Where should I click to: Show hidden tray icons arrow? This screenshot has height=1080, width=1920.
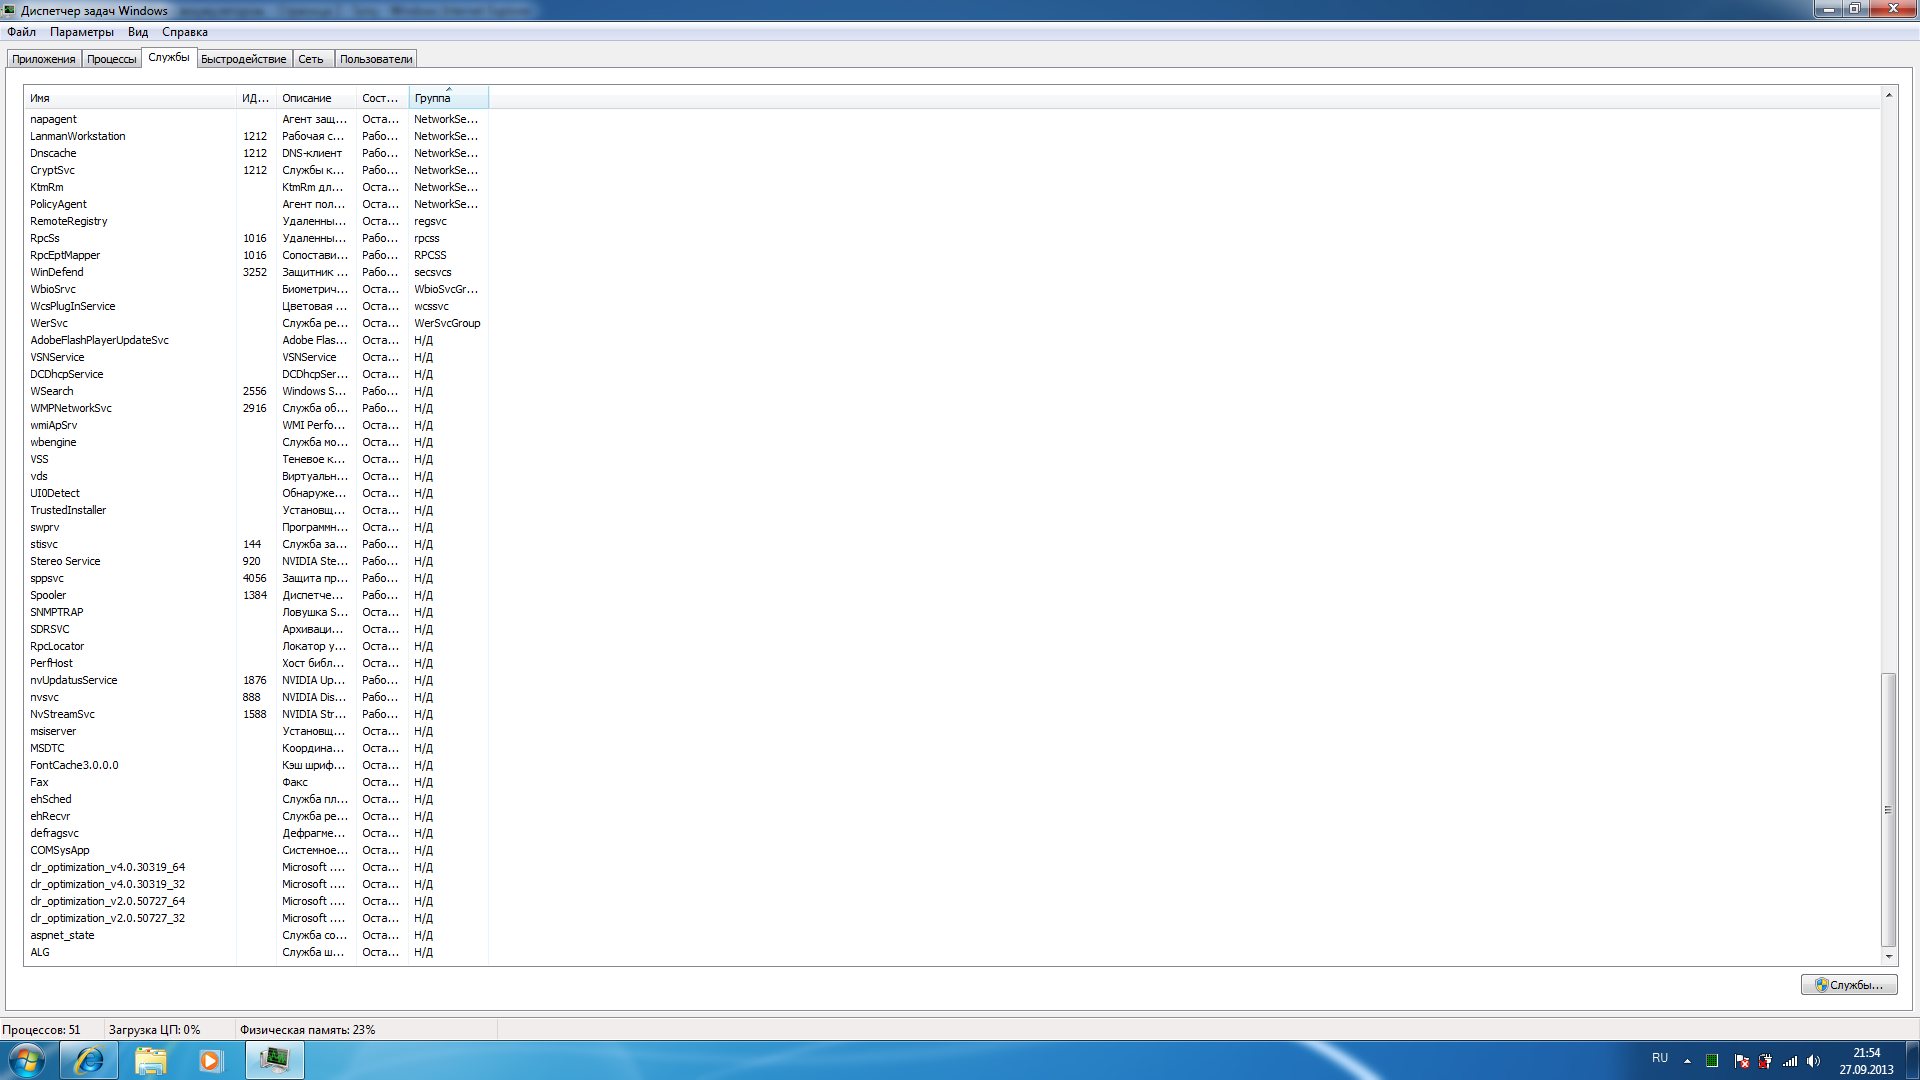1687,1061
